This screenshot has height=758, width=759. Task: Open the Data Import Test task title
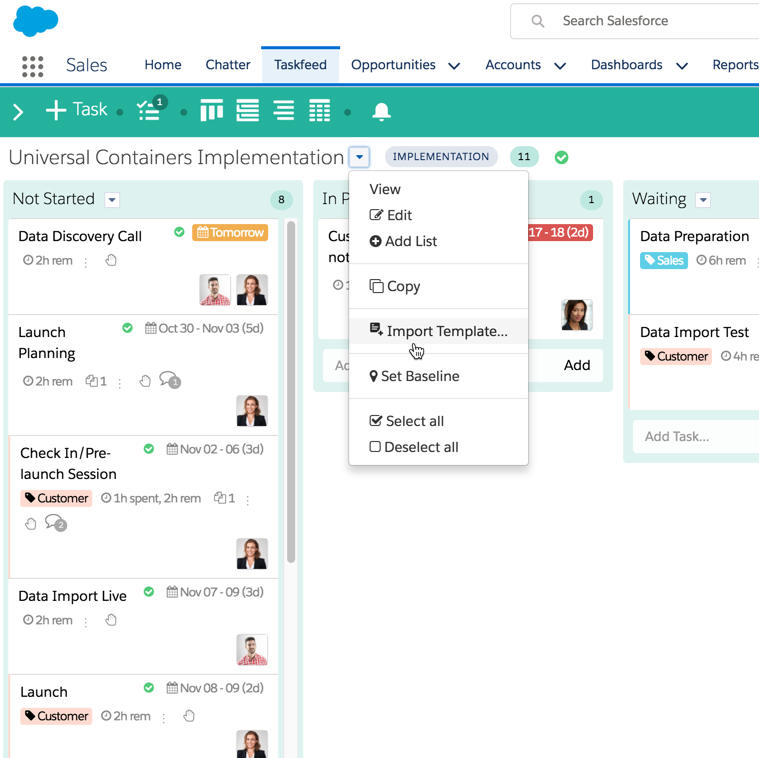[x=694, y=332]
